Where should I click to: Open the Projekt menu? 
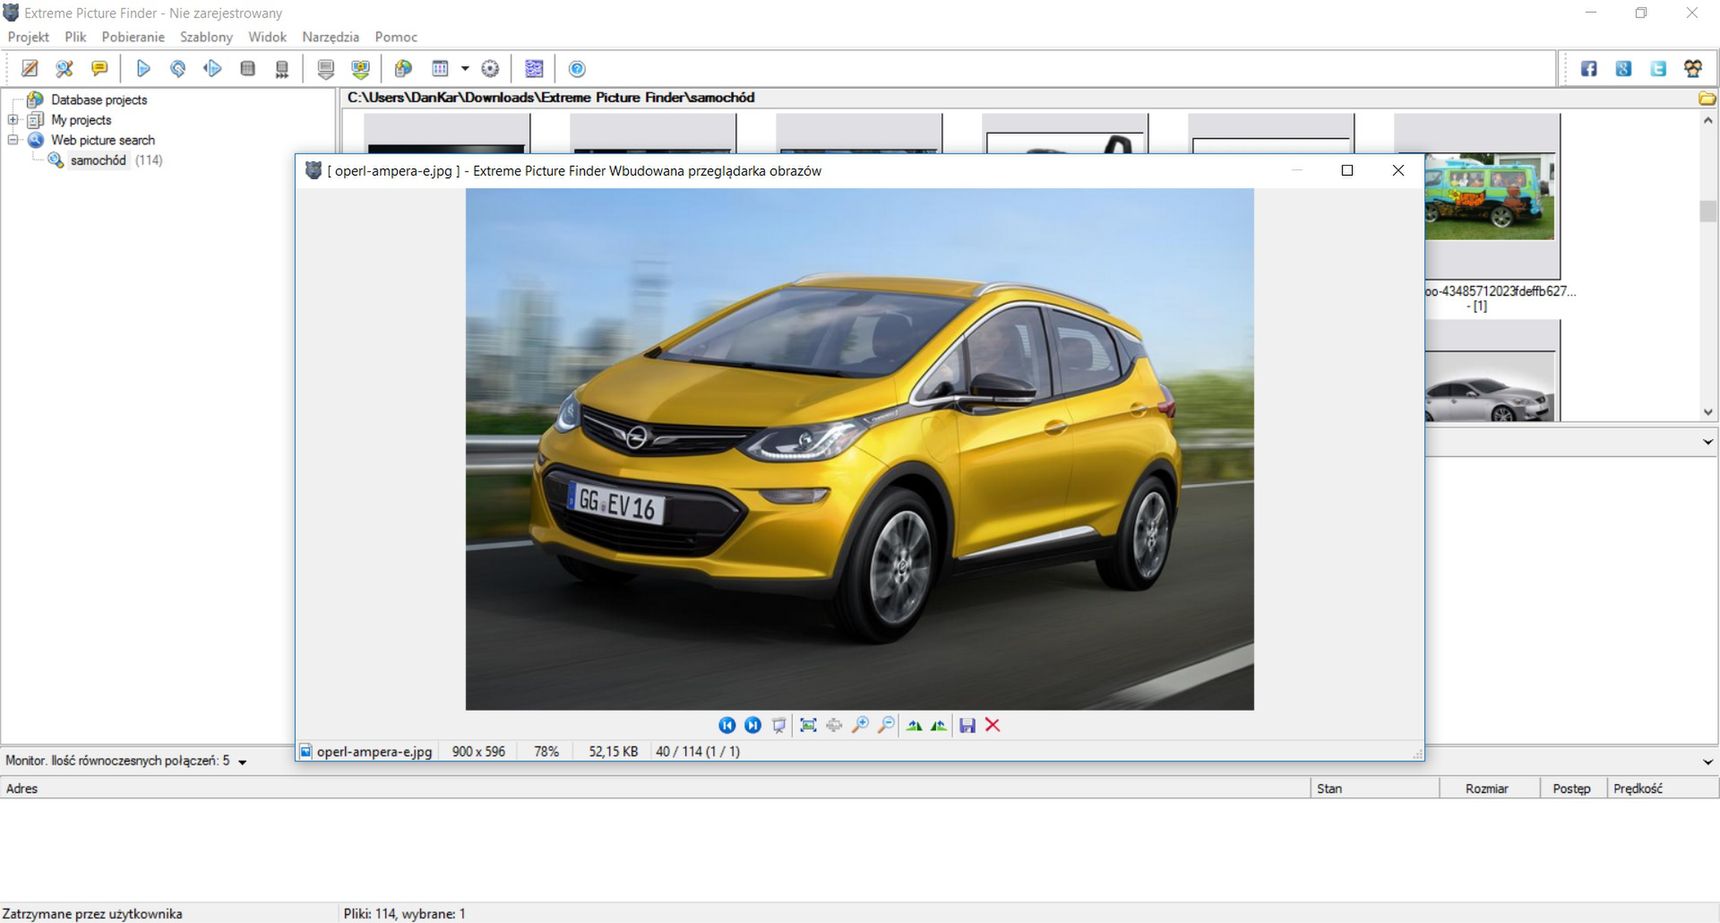point(28,37)
